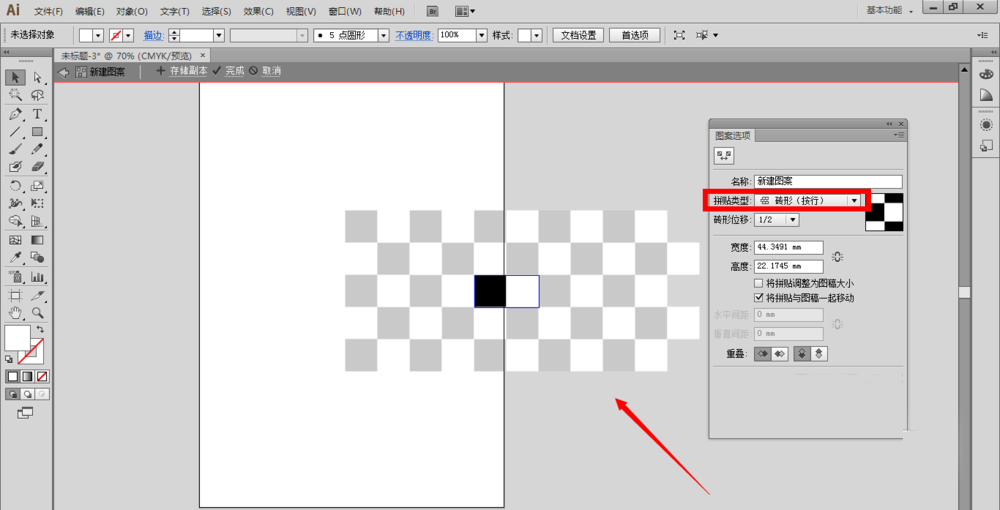Select the Shape Builder tool
Viewport: 1000px width, 510px height.
pyautogui.click(x=15, y=221)
